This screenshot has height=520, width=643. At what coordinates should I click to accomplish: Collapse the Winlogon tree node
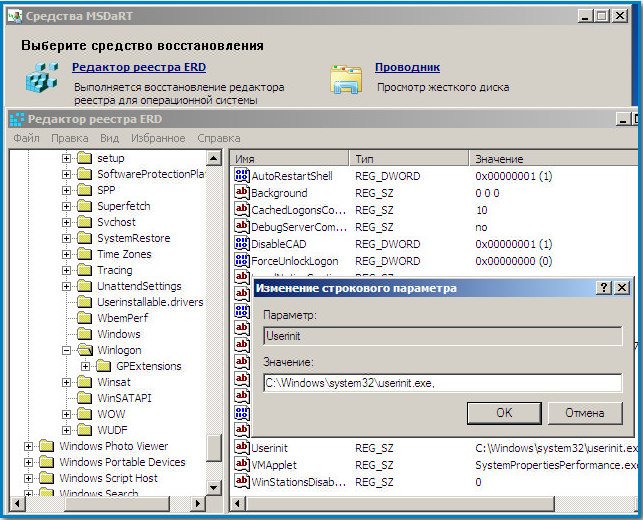67,351
